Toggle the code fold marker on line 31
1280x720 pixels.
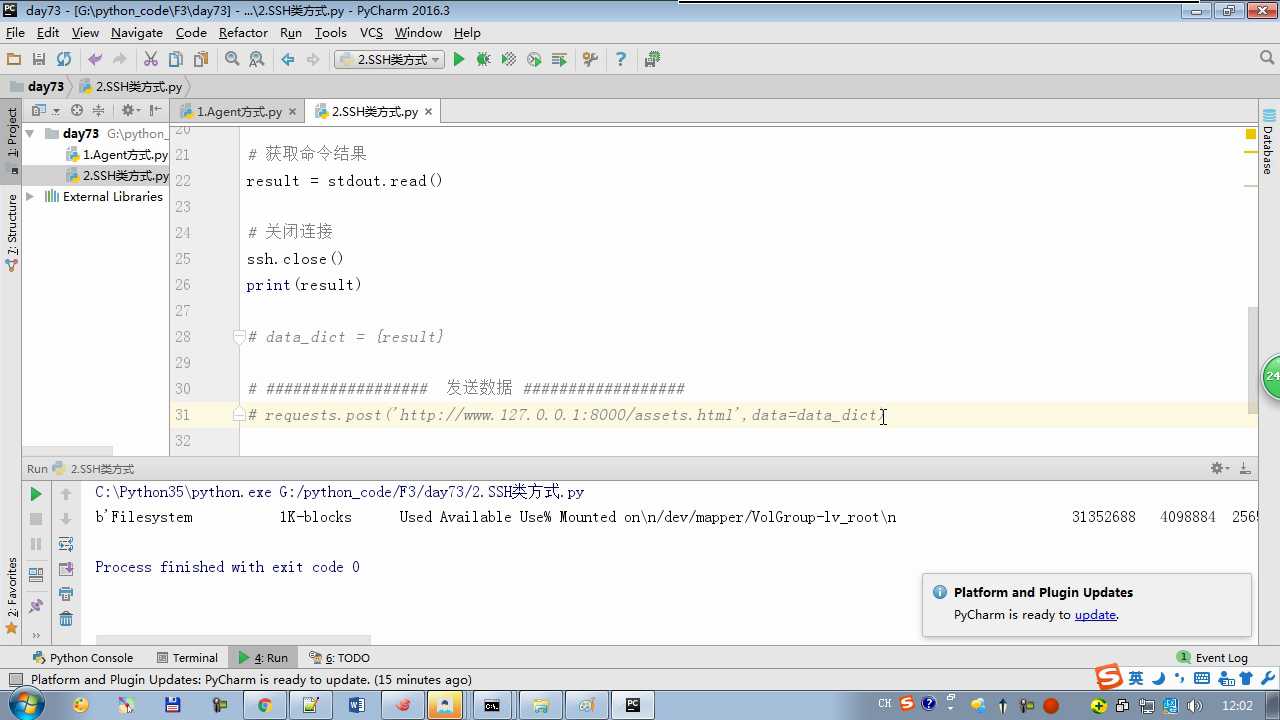click(x=239, y=414)
